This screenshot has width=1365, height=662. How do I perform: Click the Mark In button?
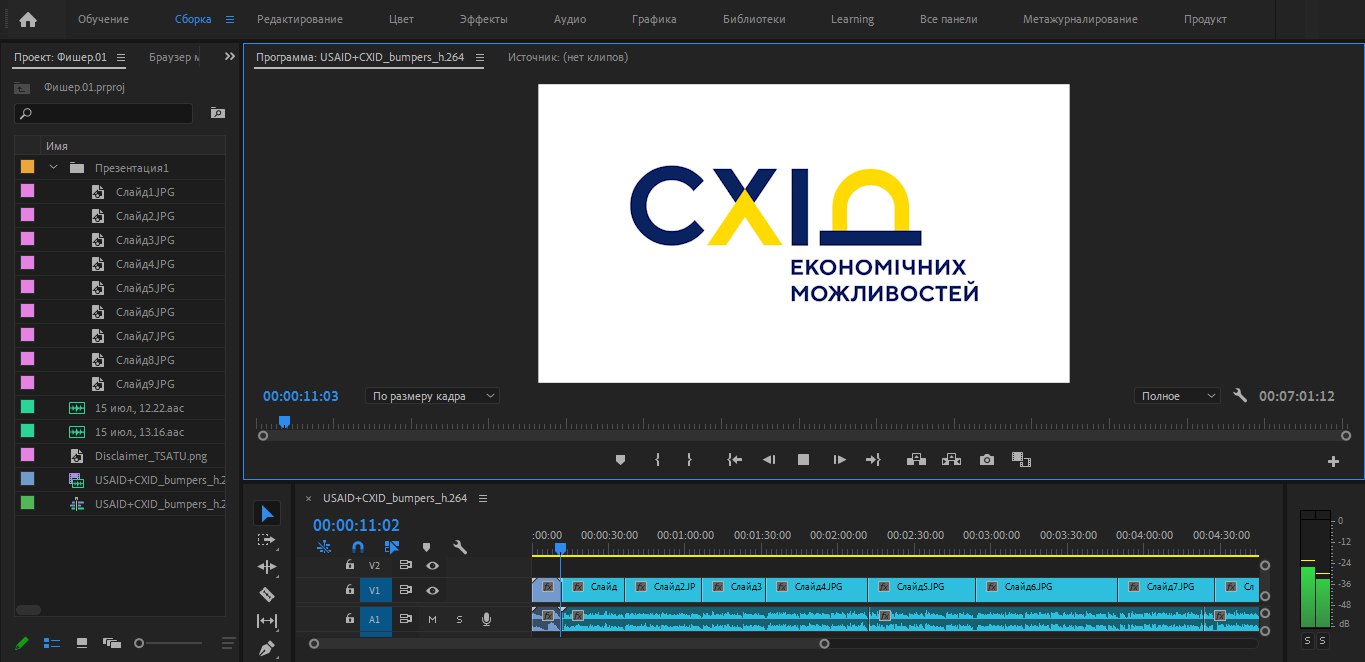click(657, 460)
